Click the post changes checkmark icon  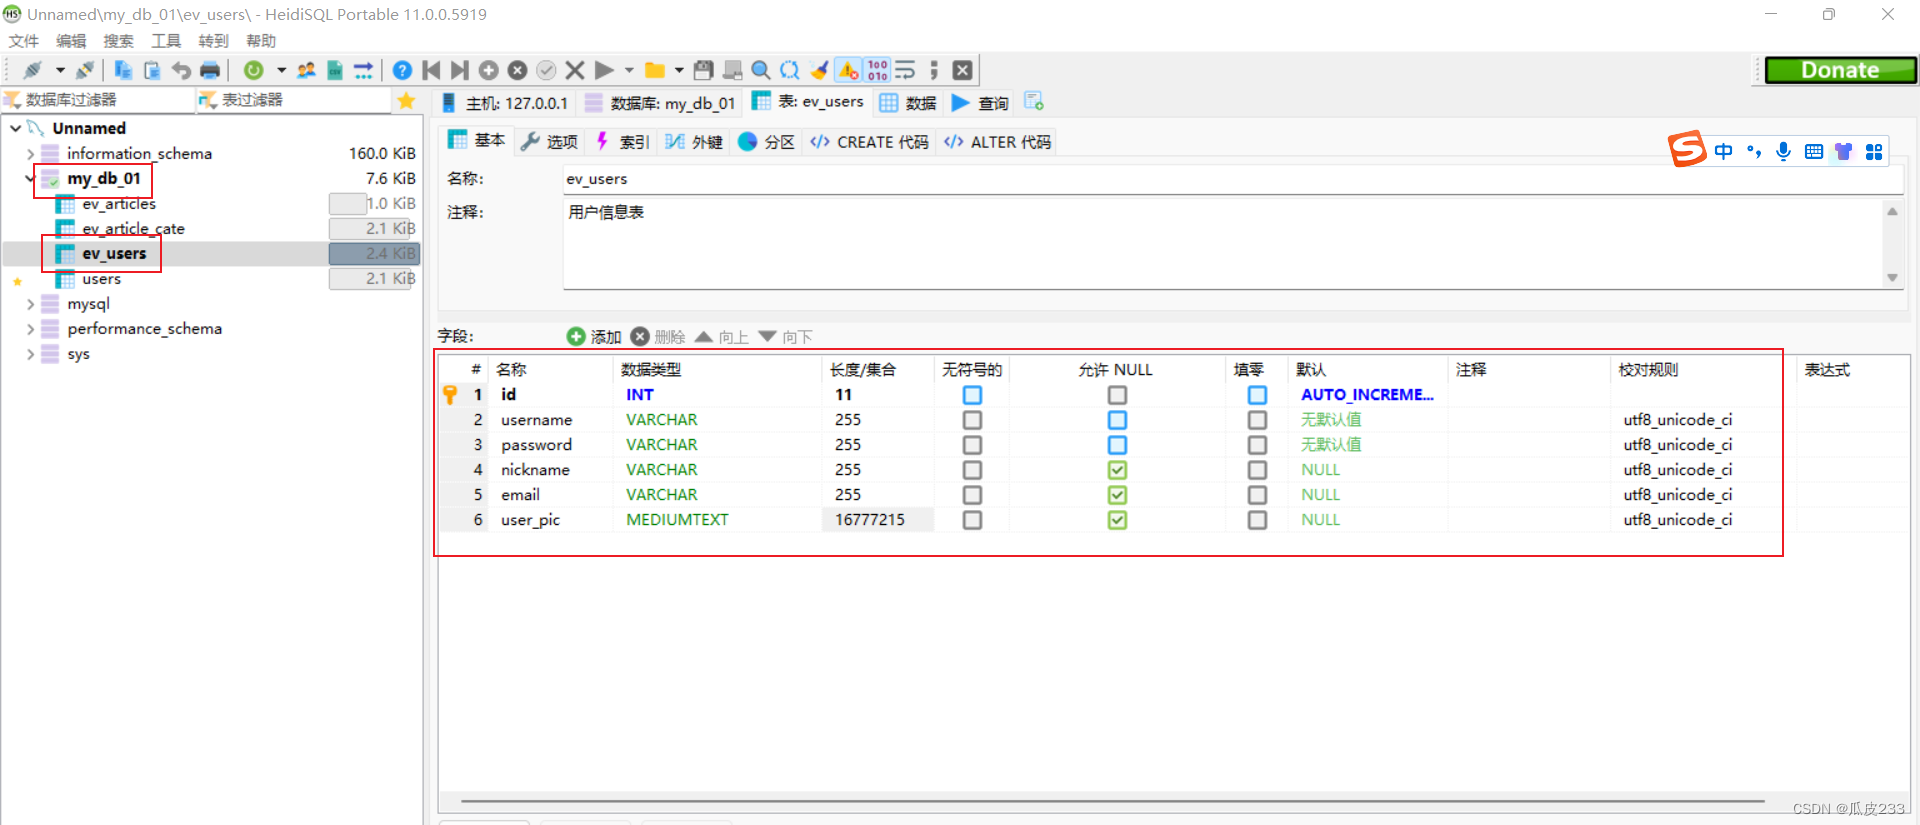(546, 70)
